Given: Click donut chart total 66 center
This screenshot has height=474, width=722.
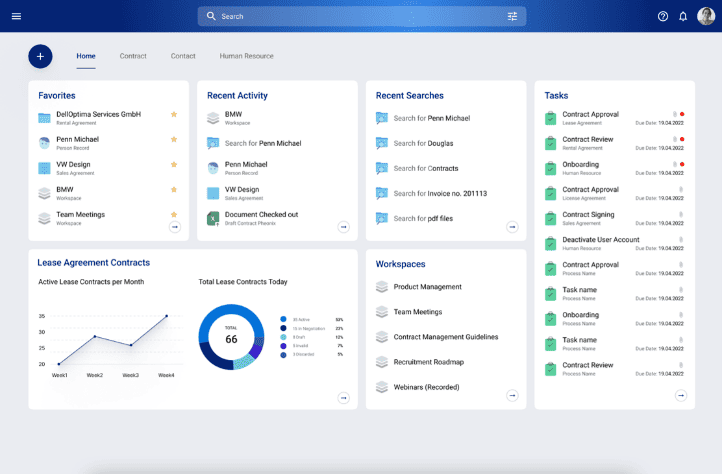Looking at the screenshot, I should click(x=231, y=337).
